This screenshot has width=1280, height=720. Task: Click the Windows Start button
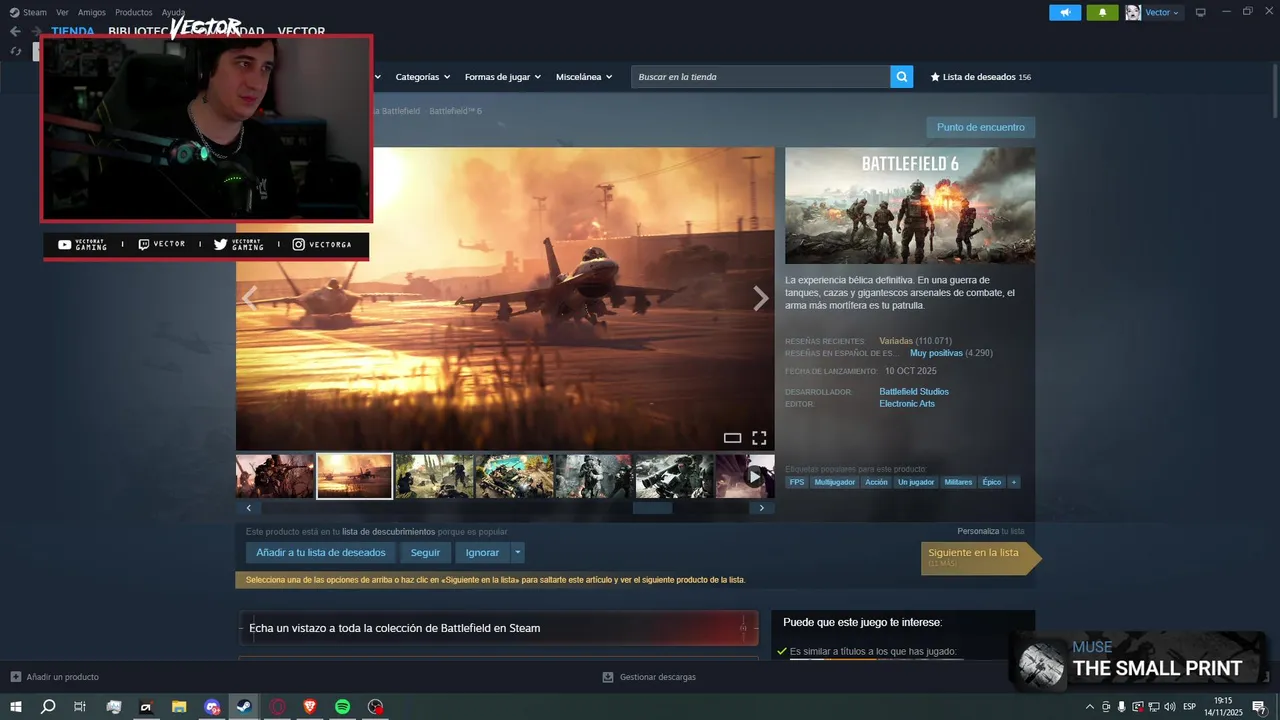16,707
